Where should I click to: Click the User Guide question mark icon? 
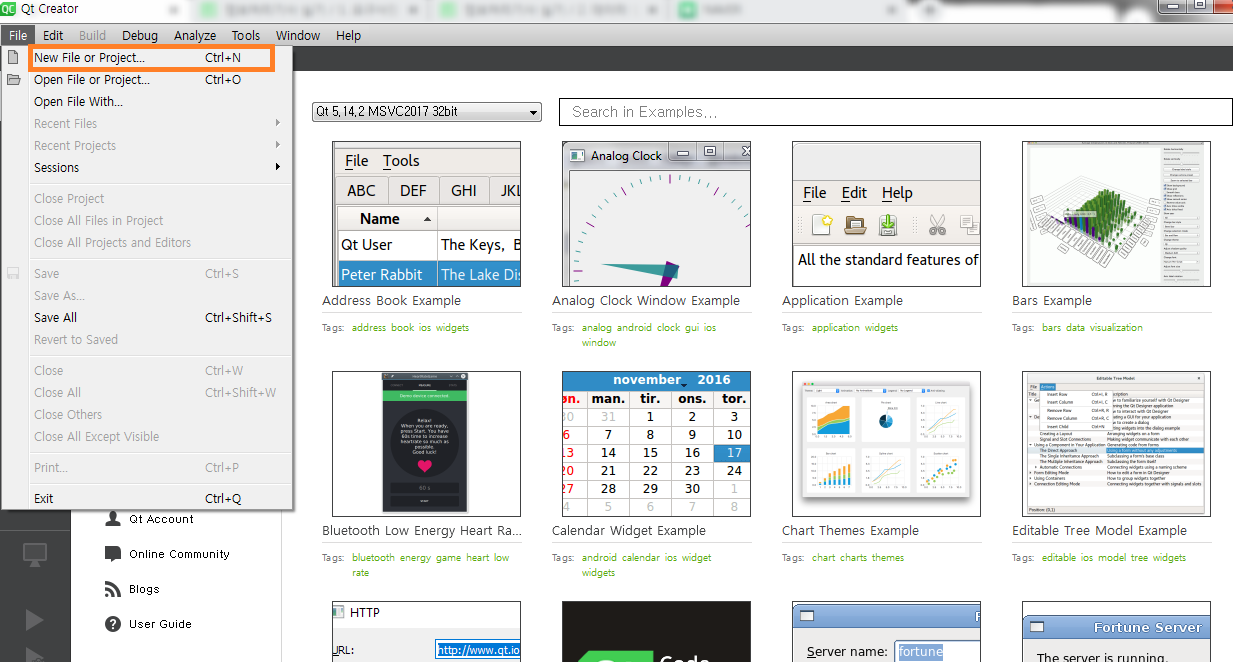[113, 624]
